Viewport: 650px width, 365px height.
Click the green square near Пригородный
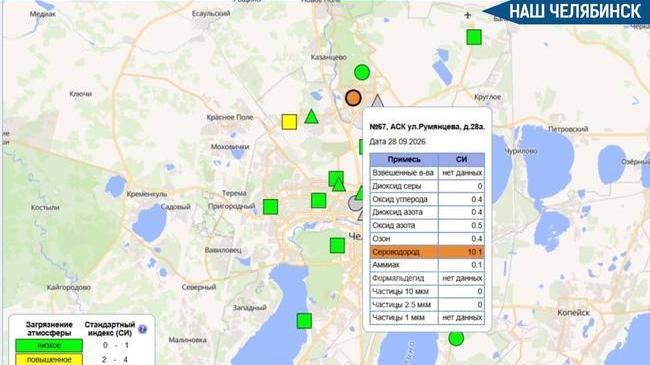pos(270,207)
